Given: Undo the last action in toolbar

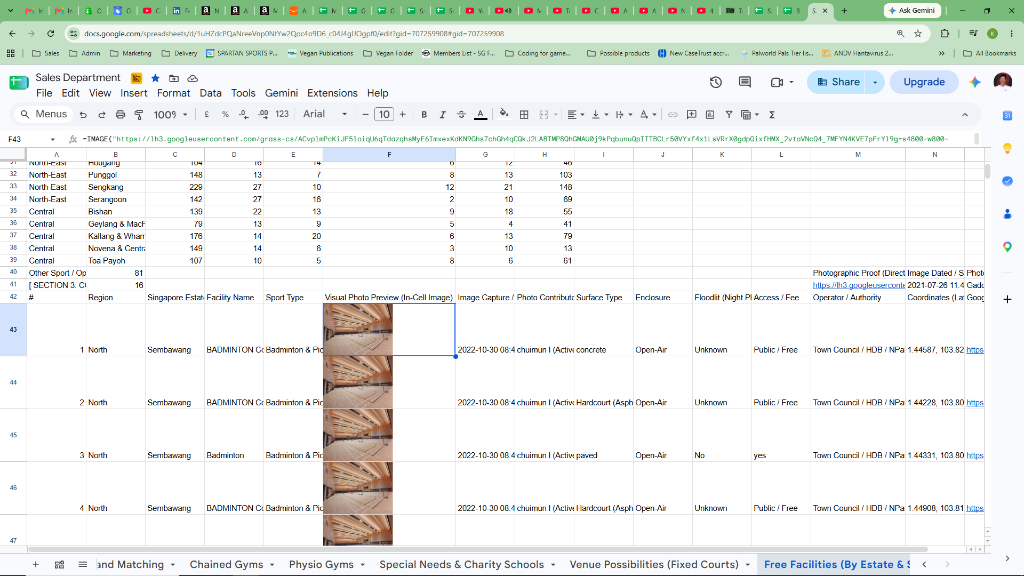Looking at the screenshot, I should click(83, 115).
